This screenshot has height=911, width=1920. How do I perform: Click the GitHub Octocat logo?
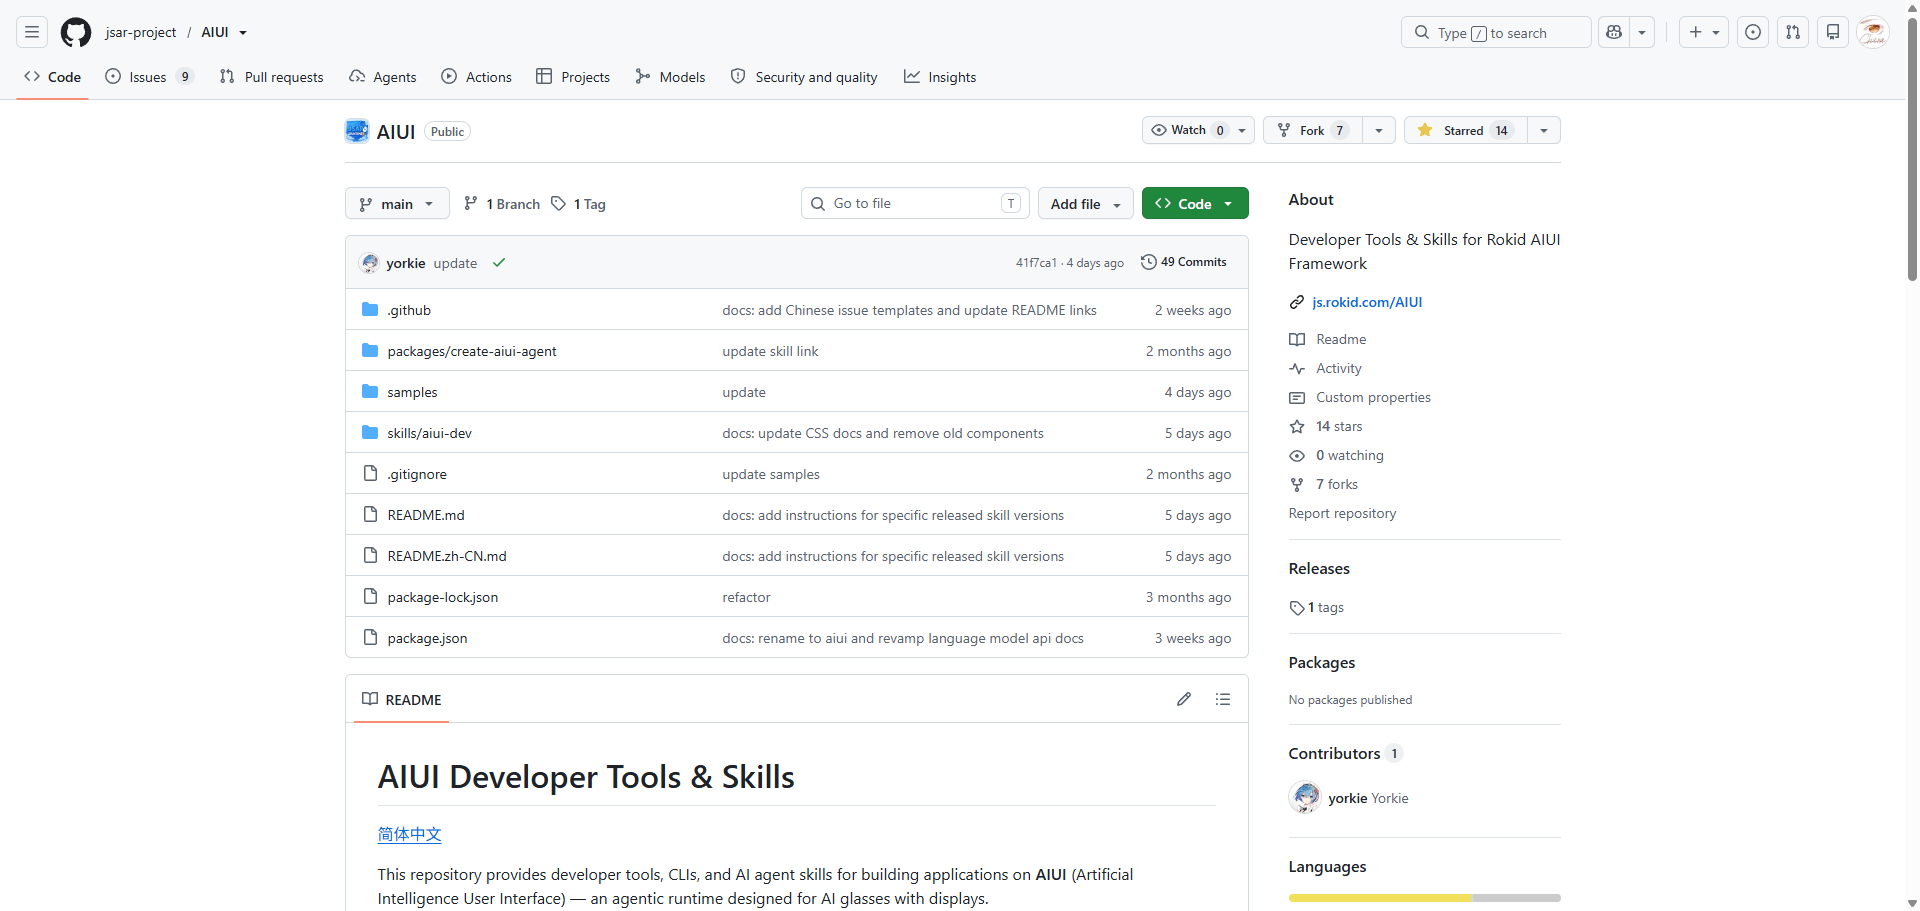[76, 32]
